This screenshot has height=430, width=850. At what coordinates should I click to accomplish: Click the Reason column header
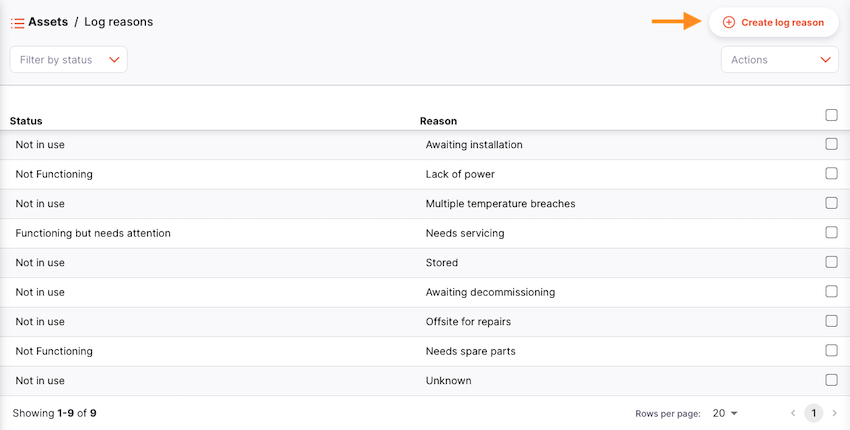point(438,121)
